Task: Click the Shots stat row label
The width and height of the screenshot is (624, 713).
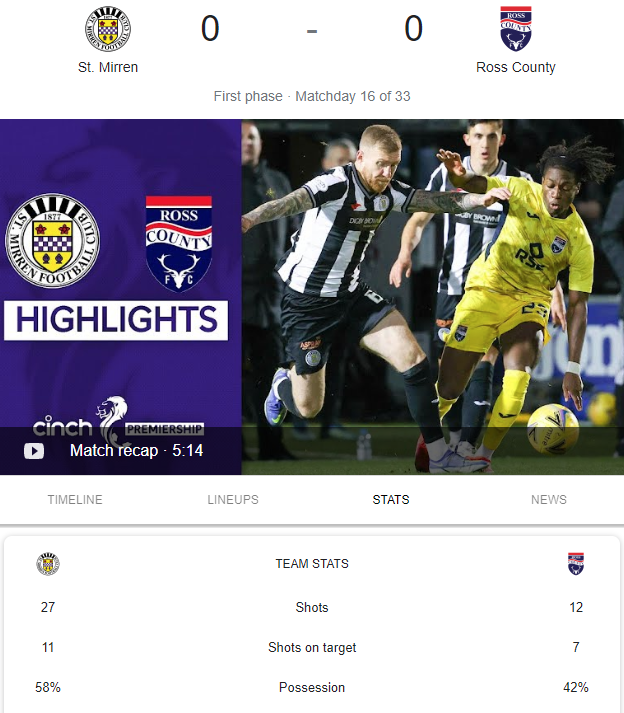Action: pos(312,608)
